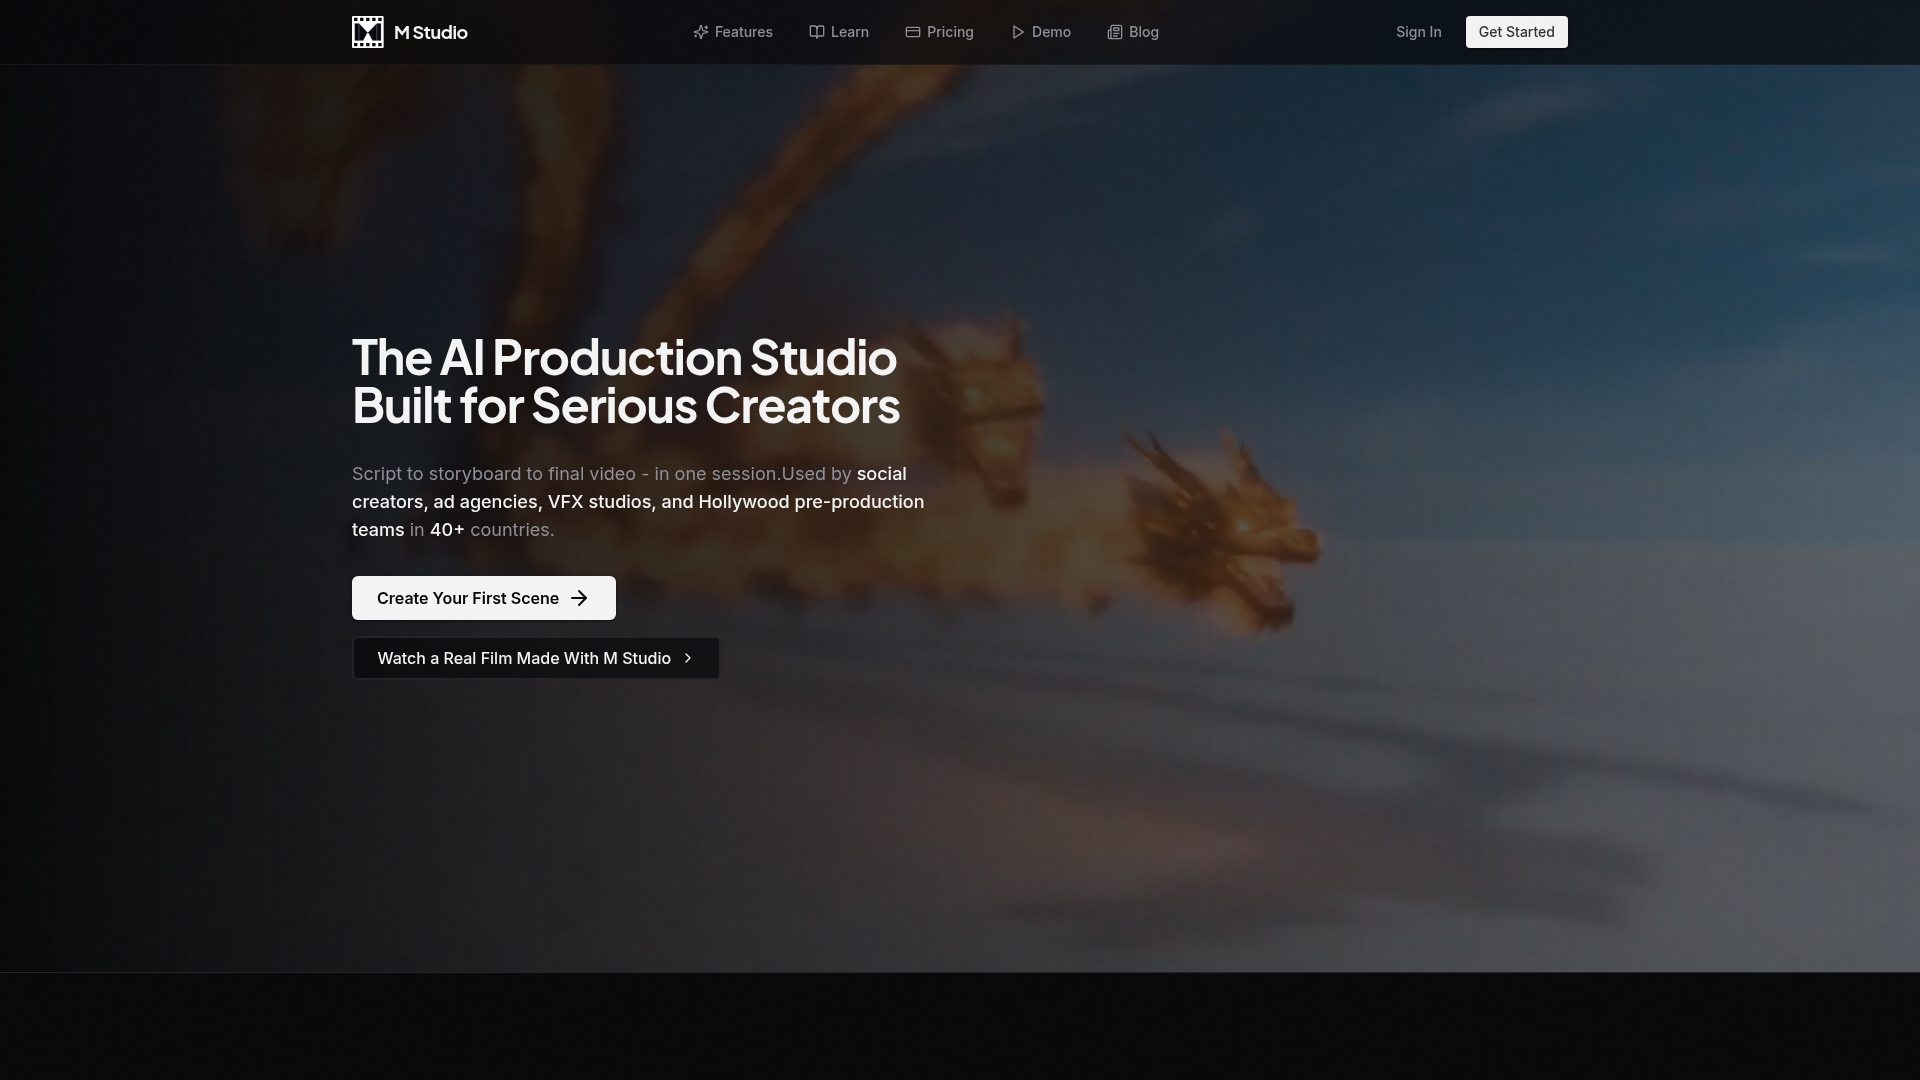
Task: Click the Sign In link
Action: pyautogui.click(x=1419, y=32)
